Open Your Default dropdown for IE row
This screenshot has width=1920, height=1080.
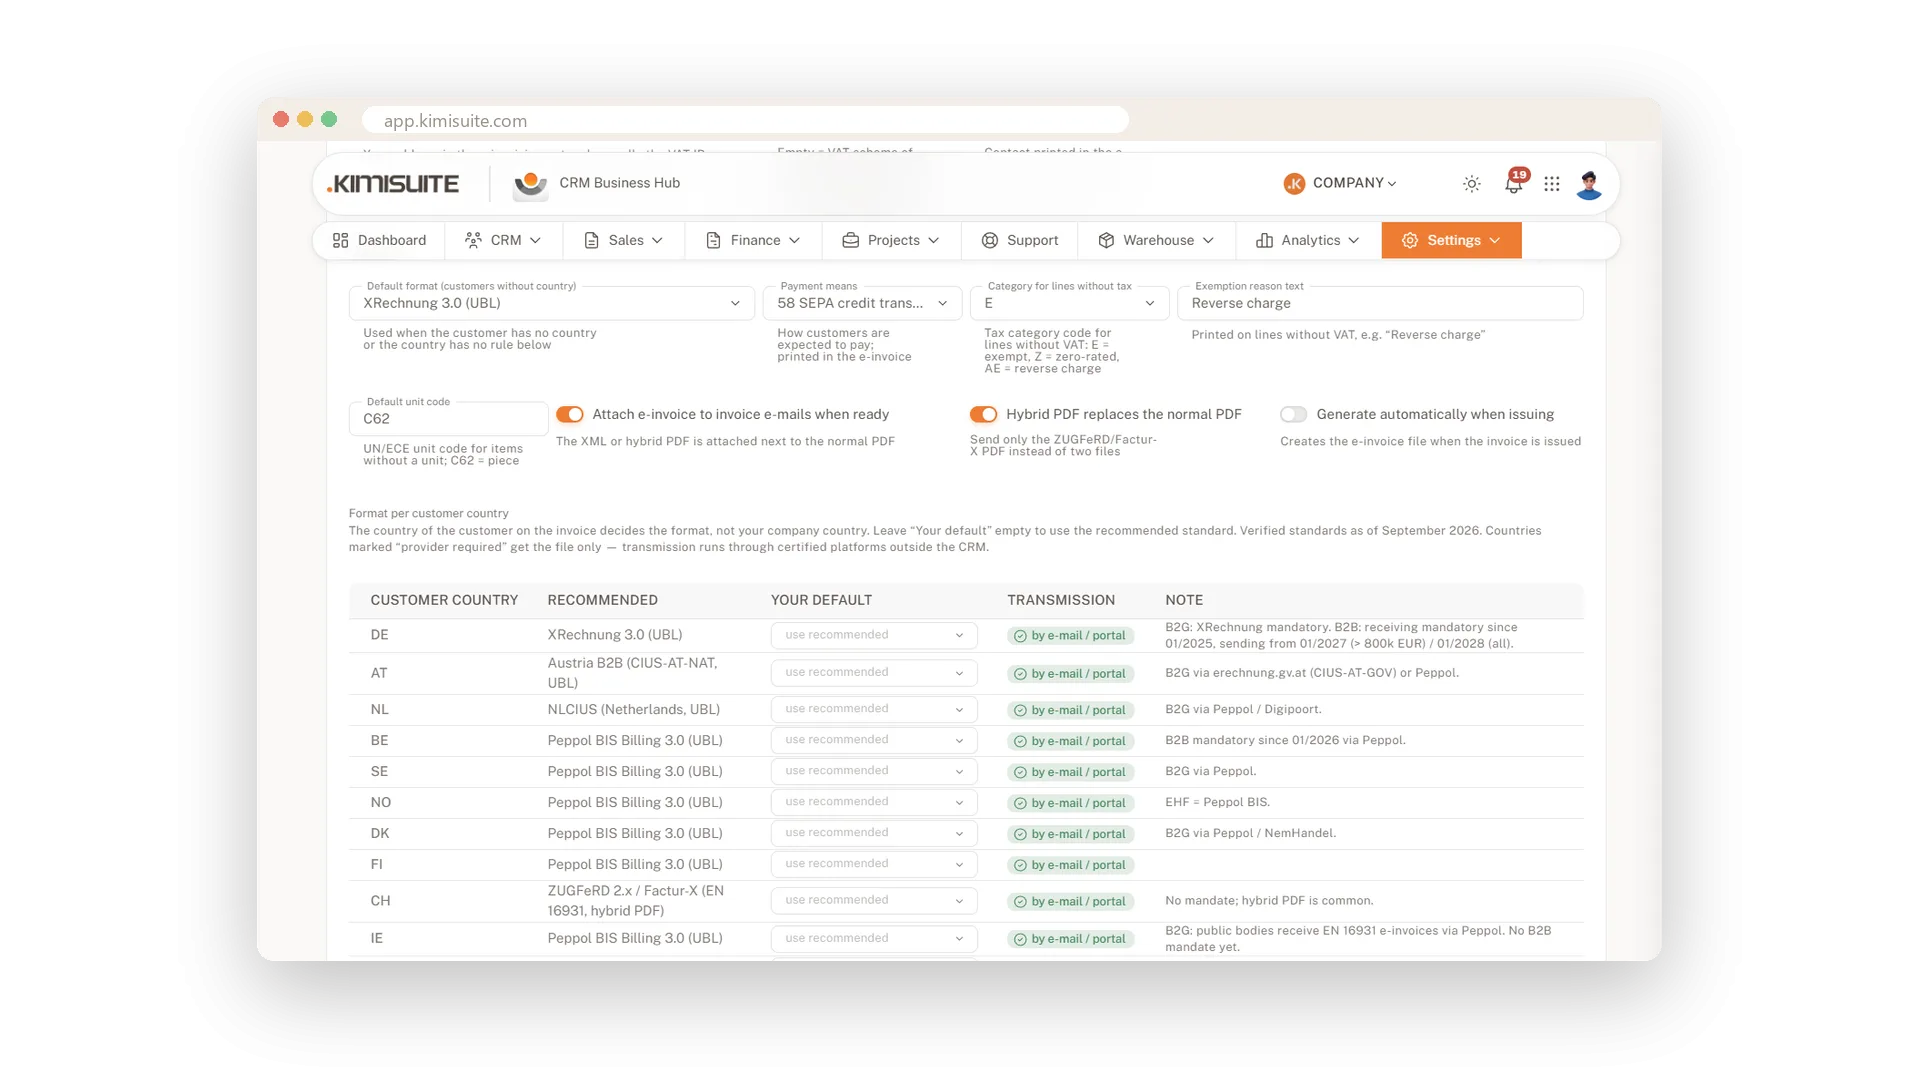coord(874,938)
